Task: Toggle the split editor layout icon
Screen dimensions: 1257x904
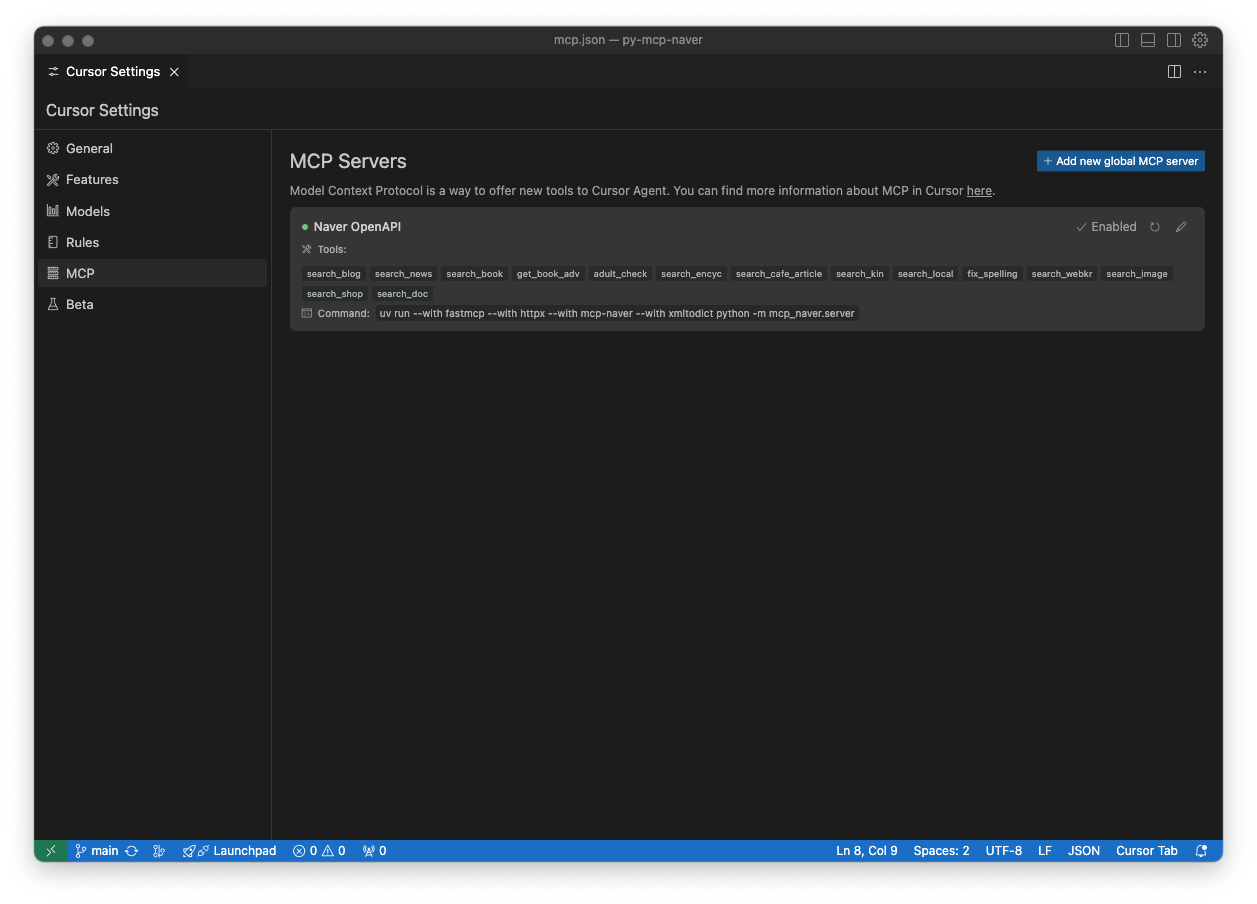Action: tap(1172, 71)
